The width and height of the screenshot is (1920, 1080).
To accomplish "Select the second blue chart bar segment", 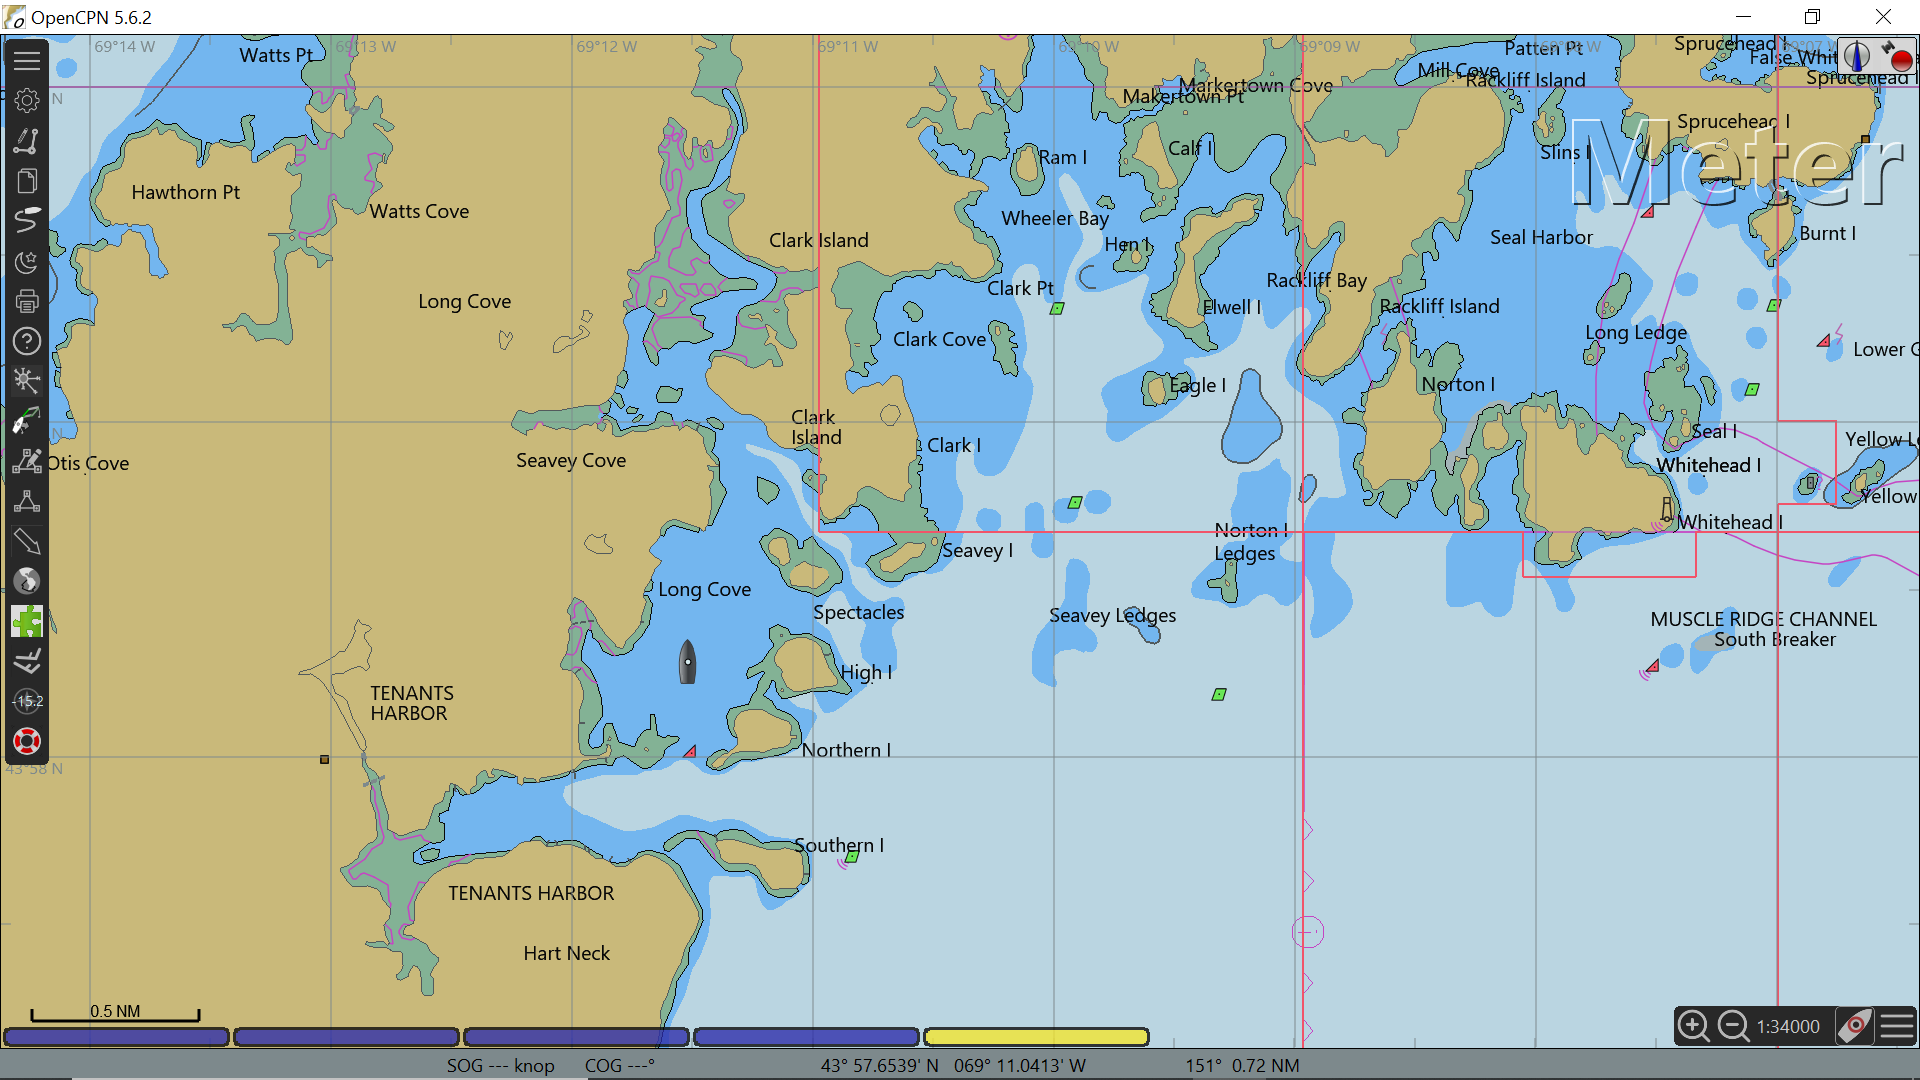I will (x=346, y=1037).
